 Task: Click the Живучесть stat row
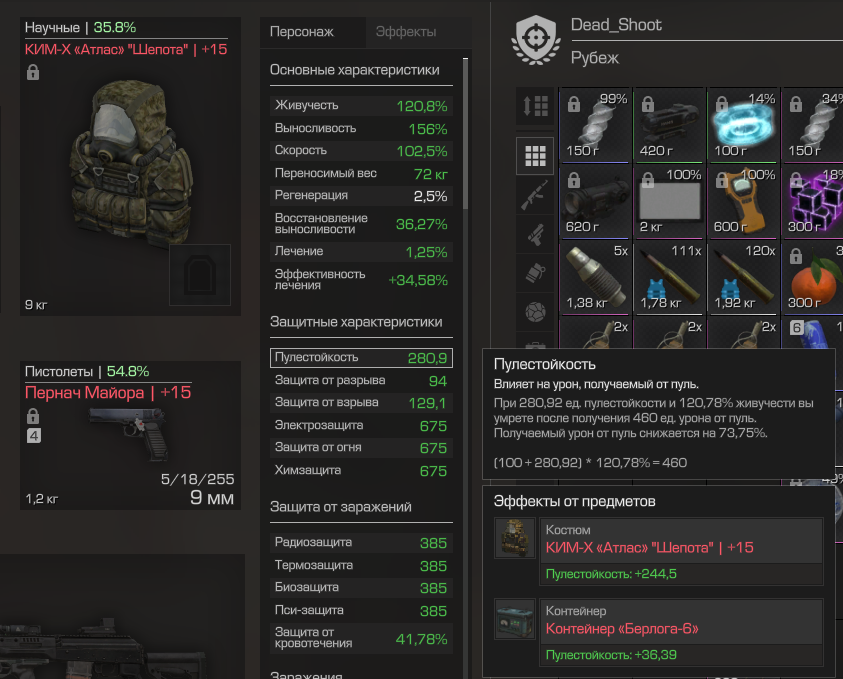pos(361,106)
